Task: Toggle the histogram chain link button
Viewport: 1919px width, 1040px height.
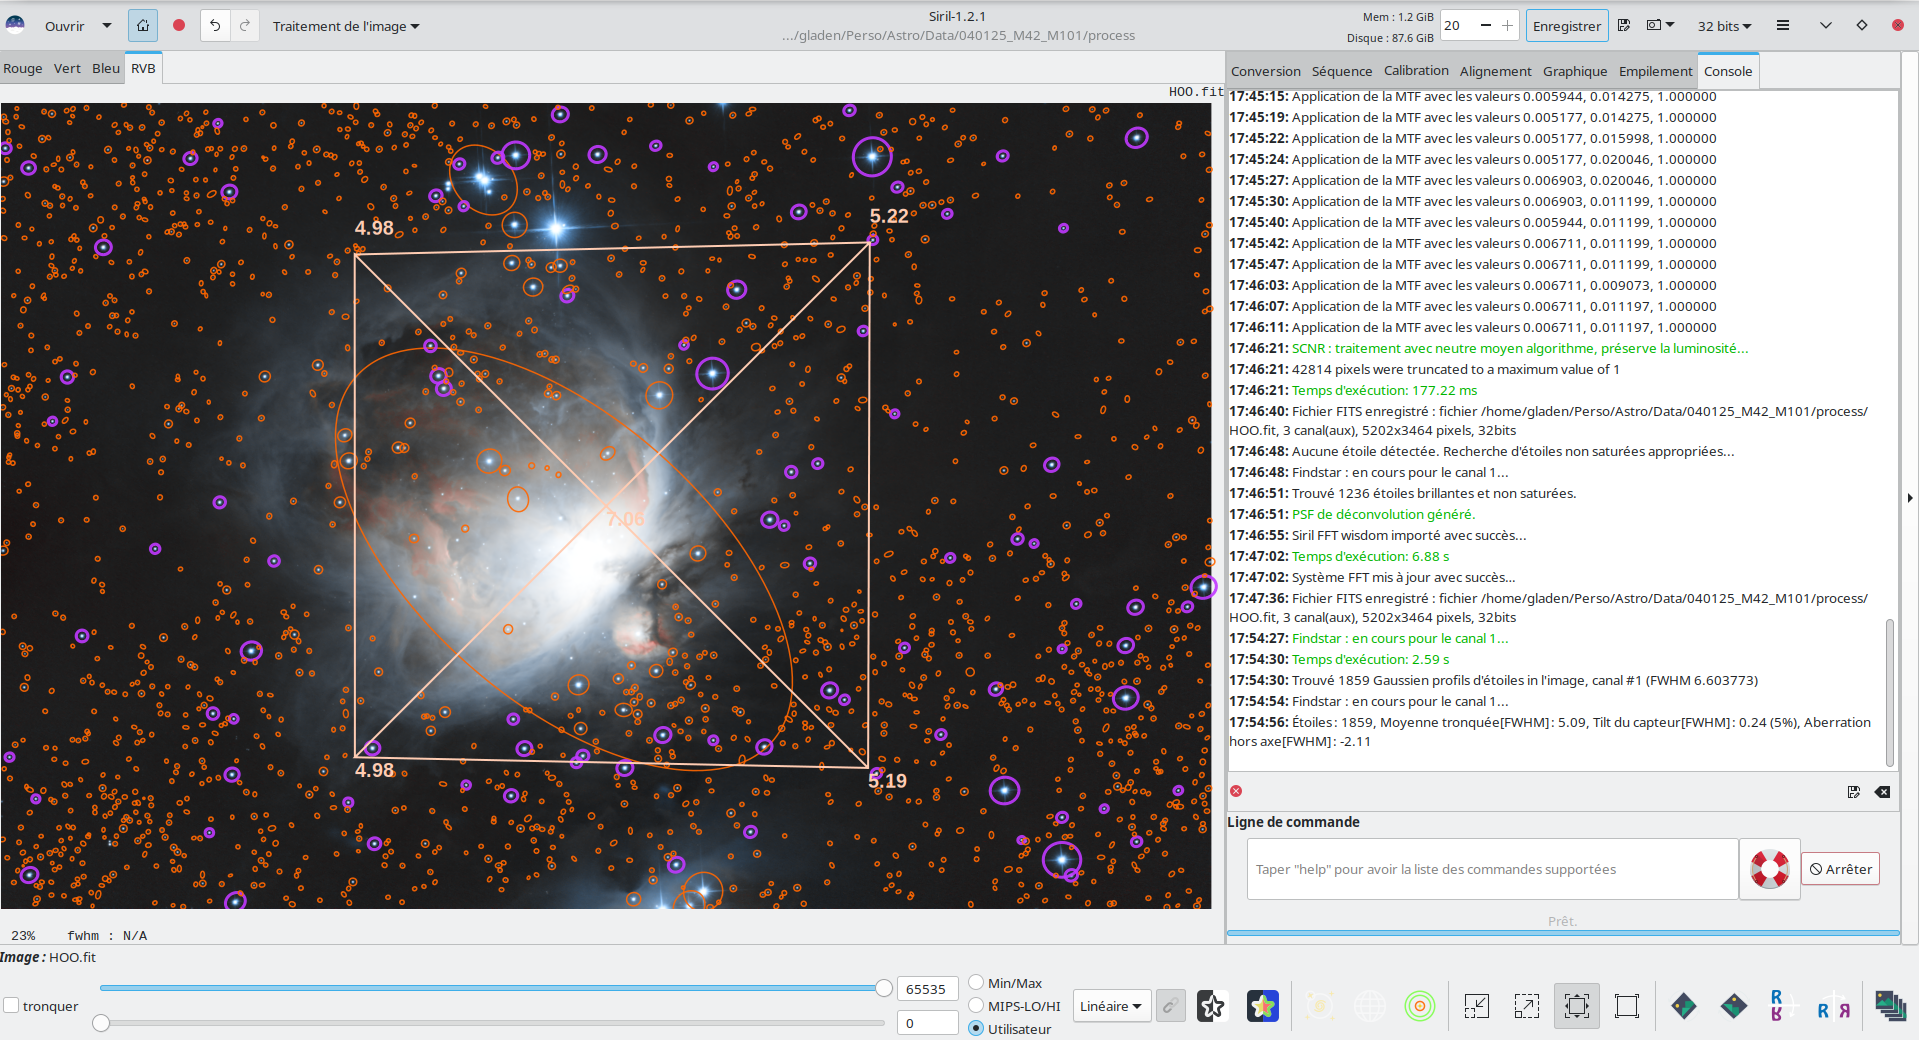Action: [x=1170, y=1006]
